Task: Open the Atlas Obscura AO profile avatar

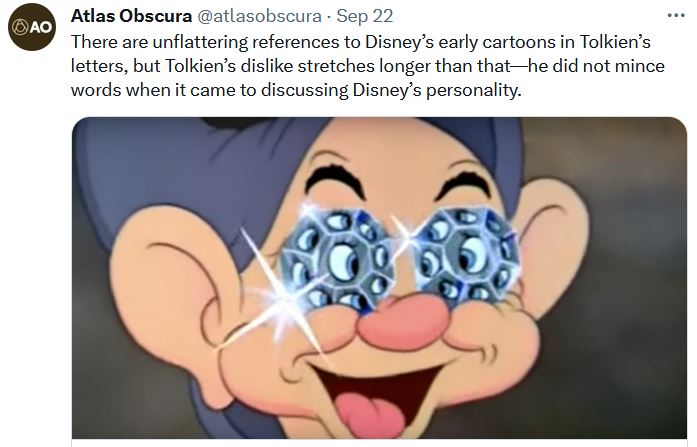Action: pos(32,27)
